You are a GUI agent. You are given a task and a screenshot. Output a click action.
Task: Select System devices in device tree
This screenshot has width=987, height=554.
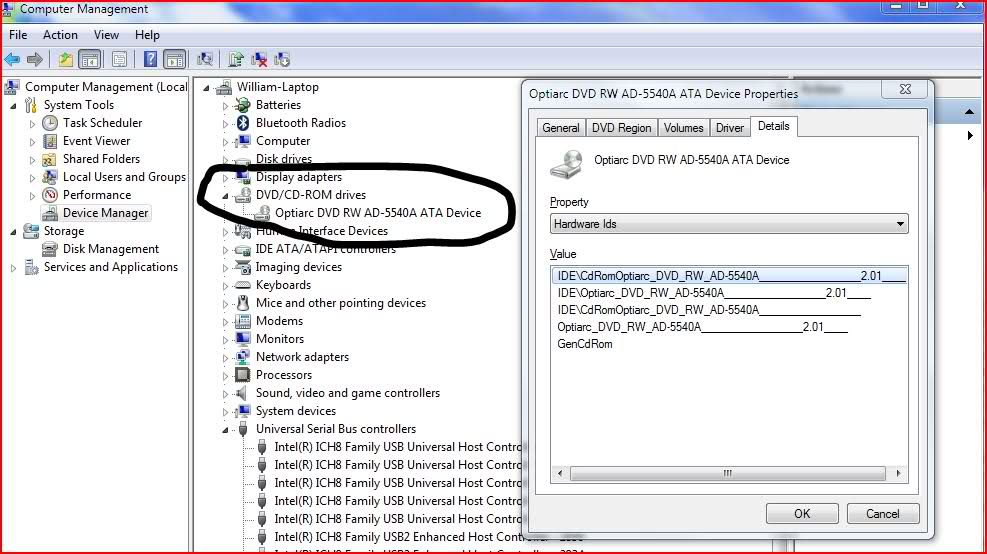296,411
